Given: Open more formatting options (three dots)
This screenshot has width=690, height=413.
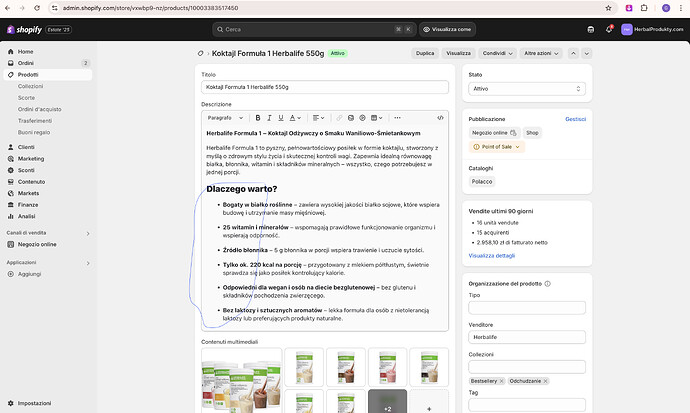Looking at the screenshot, I should coord(397,118).
